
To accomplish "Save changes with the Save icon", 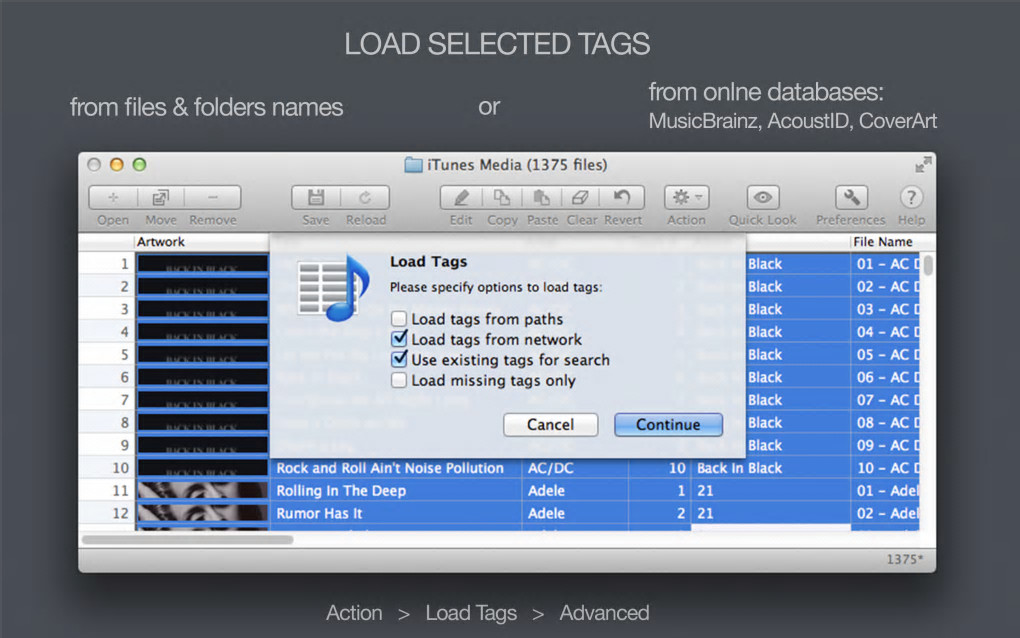I will (x=315, y=197).
